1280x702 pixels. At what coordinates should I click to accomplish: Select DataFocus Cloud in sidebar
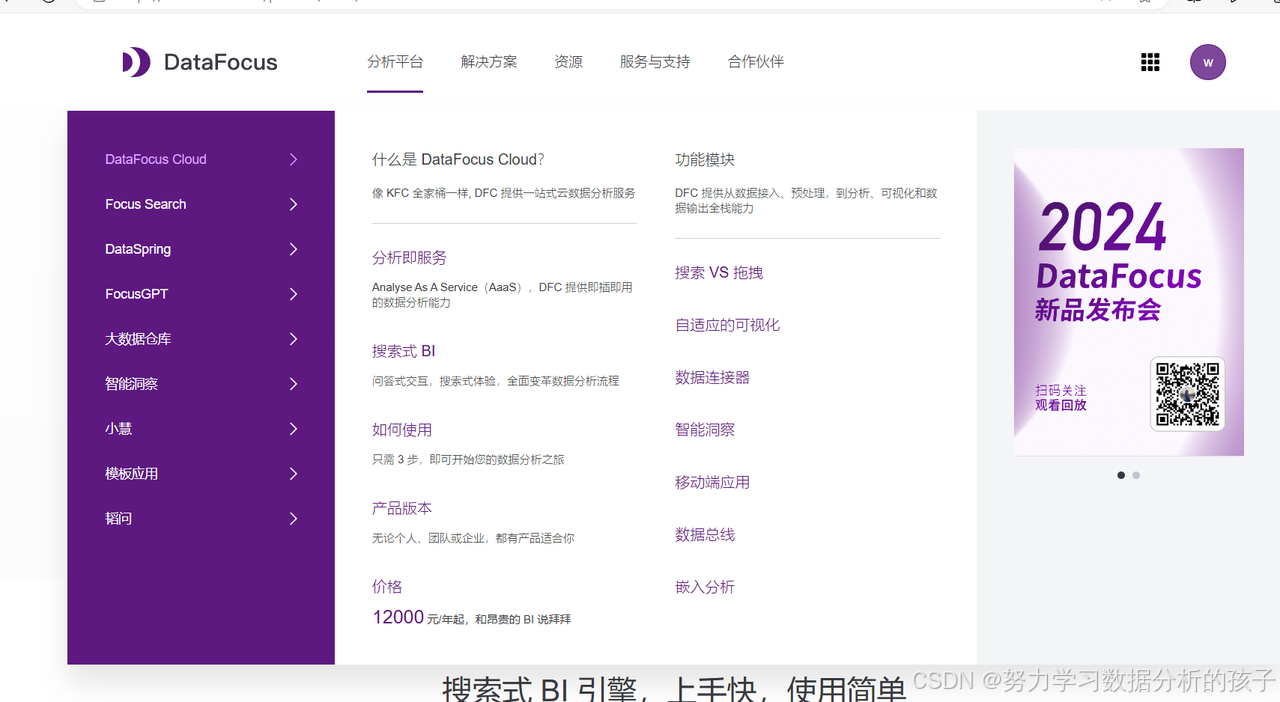coord(156,159)
